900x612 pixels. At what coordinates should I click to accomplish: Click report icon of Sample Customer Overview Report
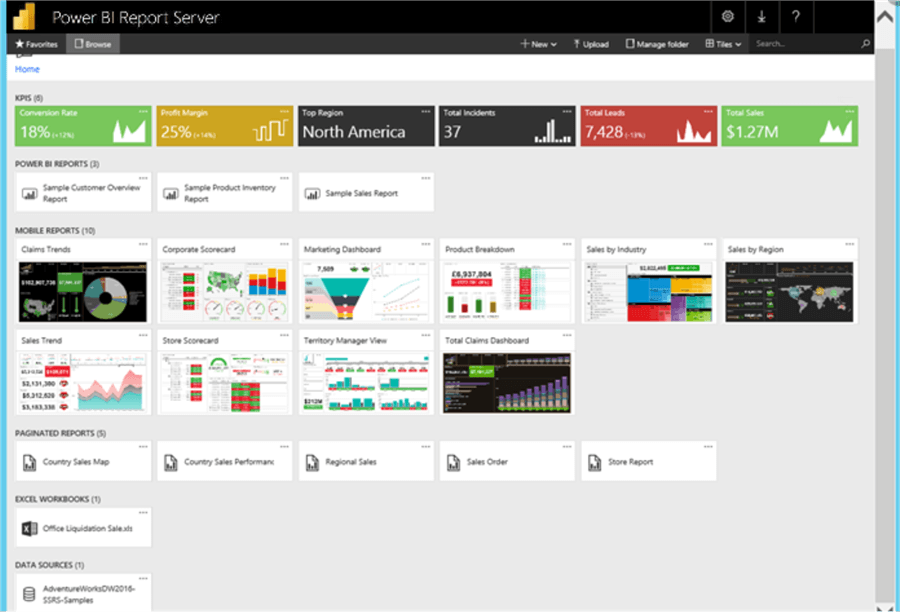[x=30, y=193]
